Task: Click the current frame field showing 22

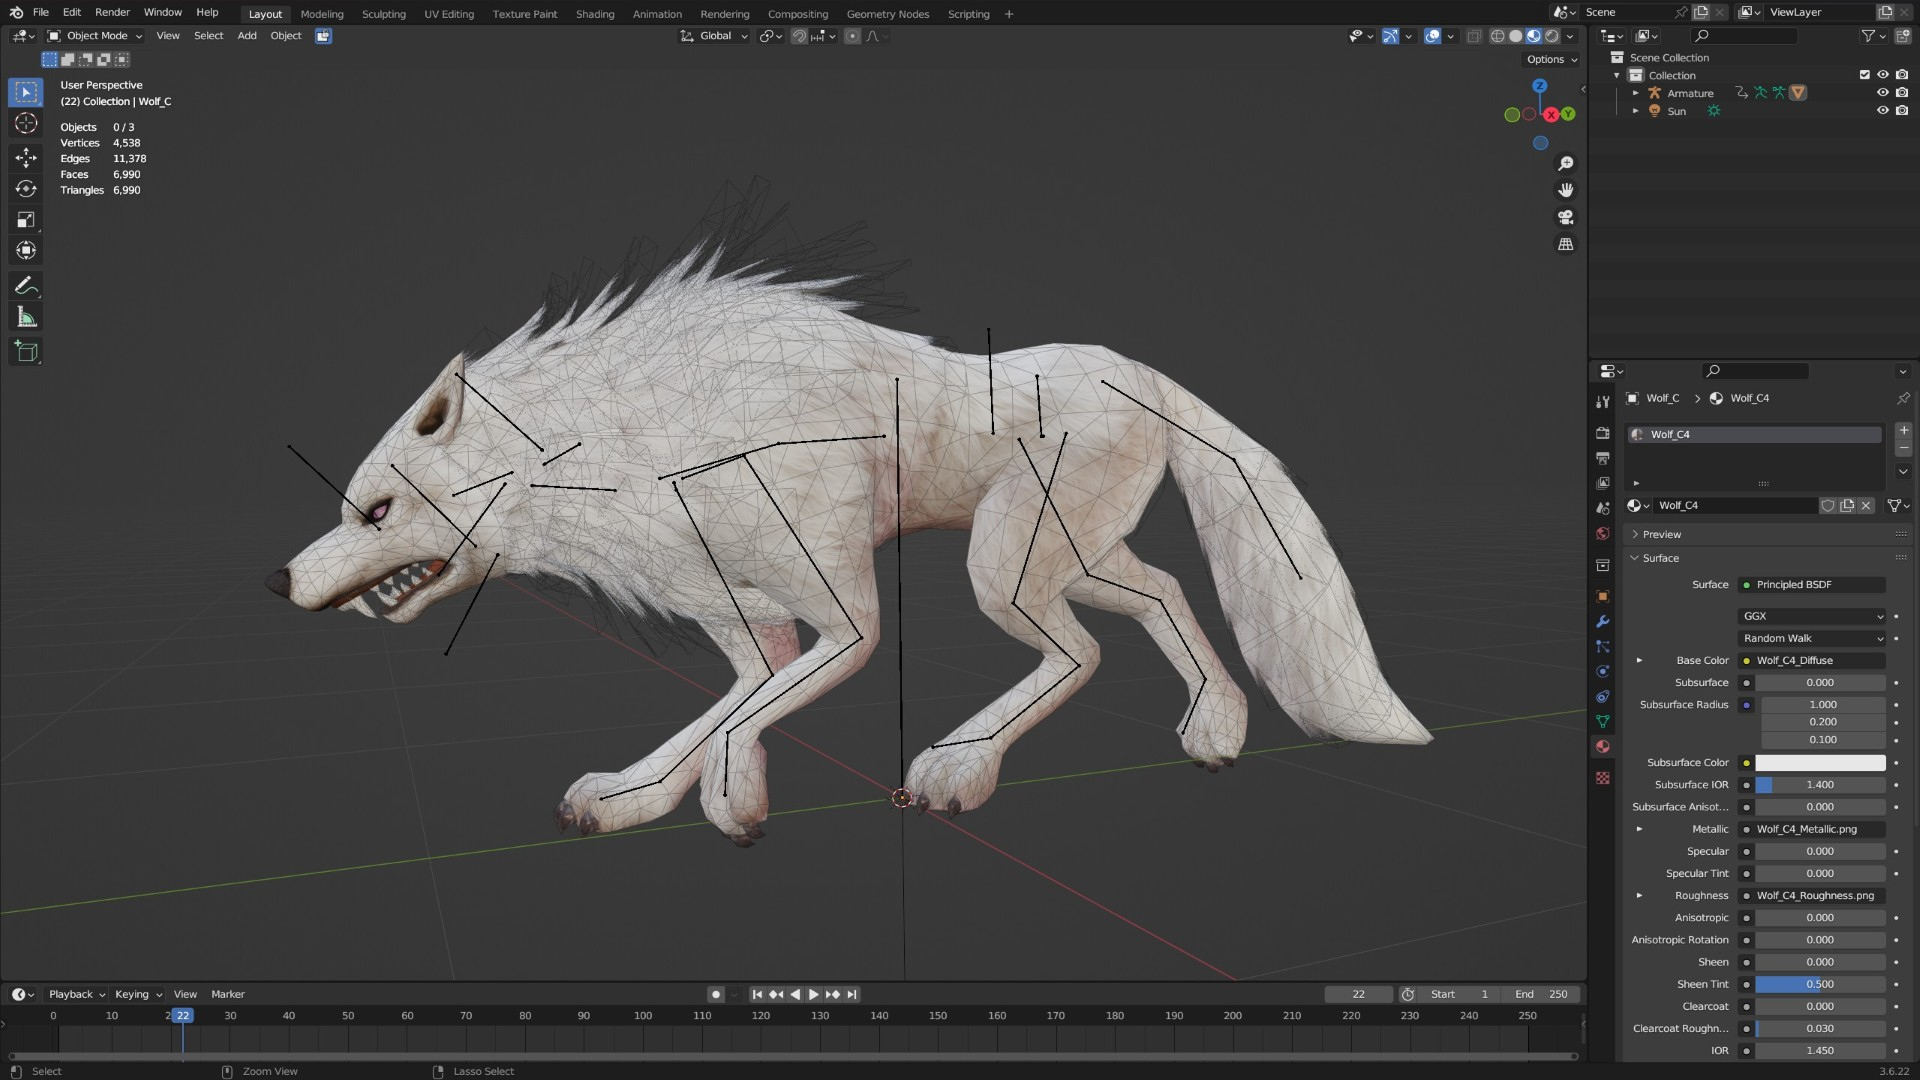Action: click(1358, 995)
